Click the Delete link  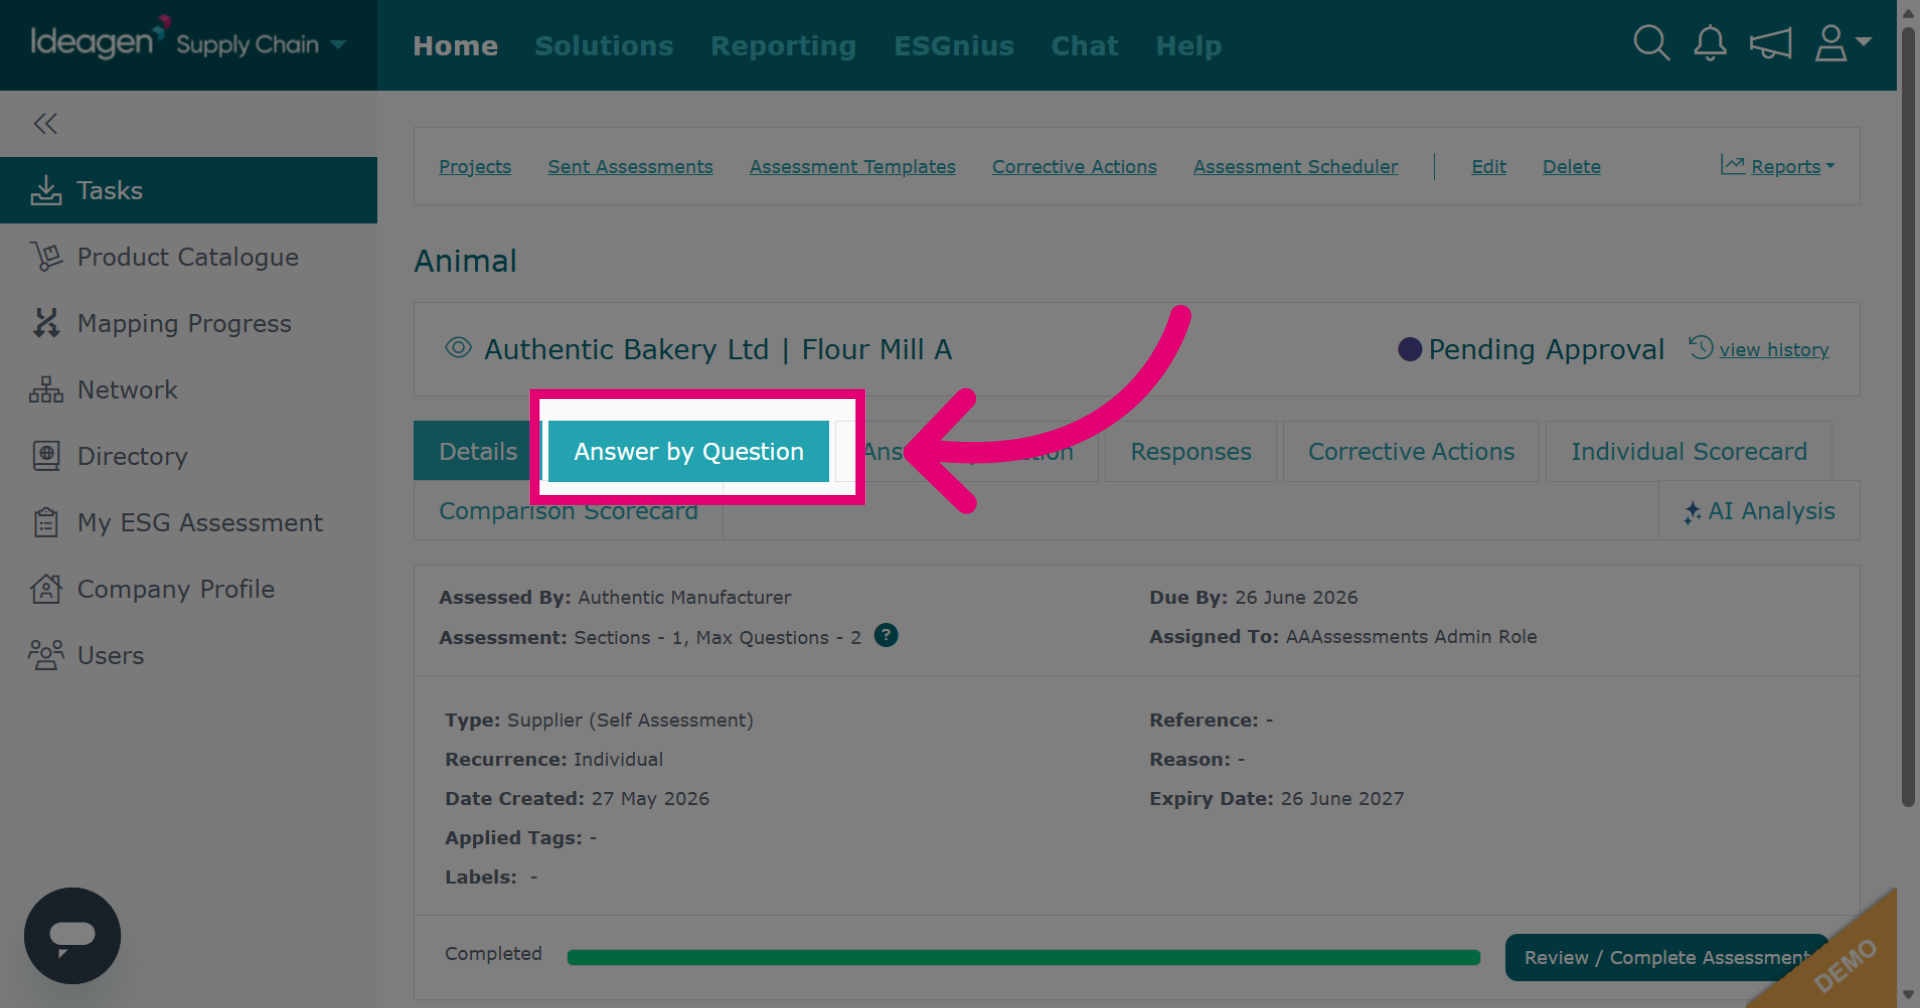coord(1571,167)
